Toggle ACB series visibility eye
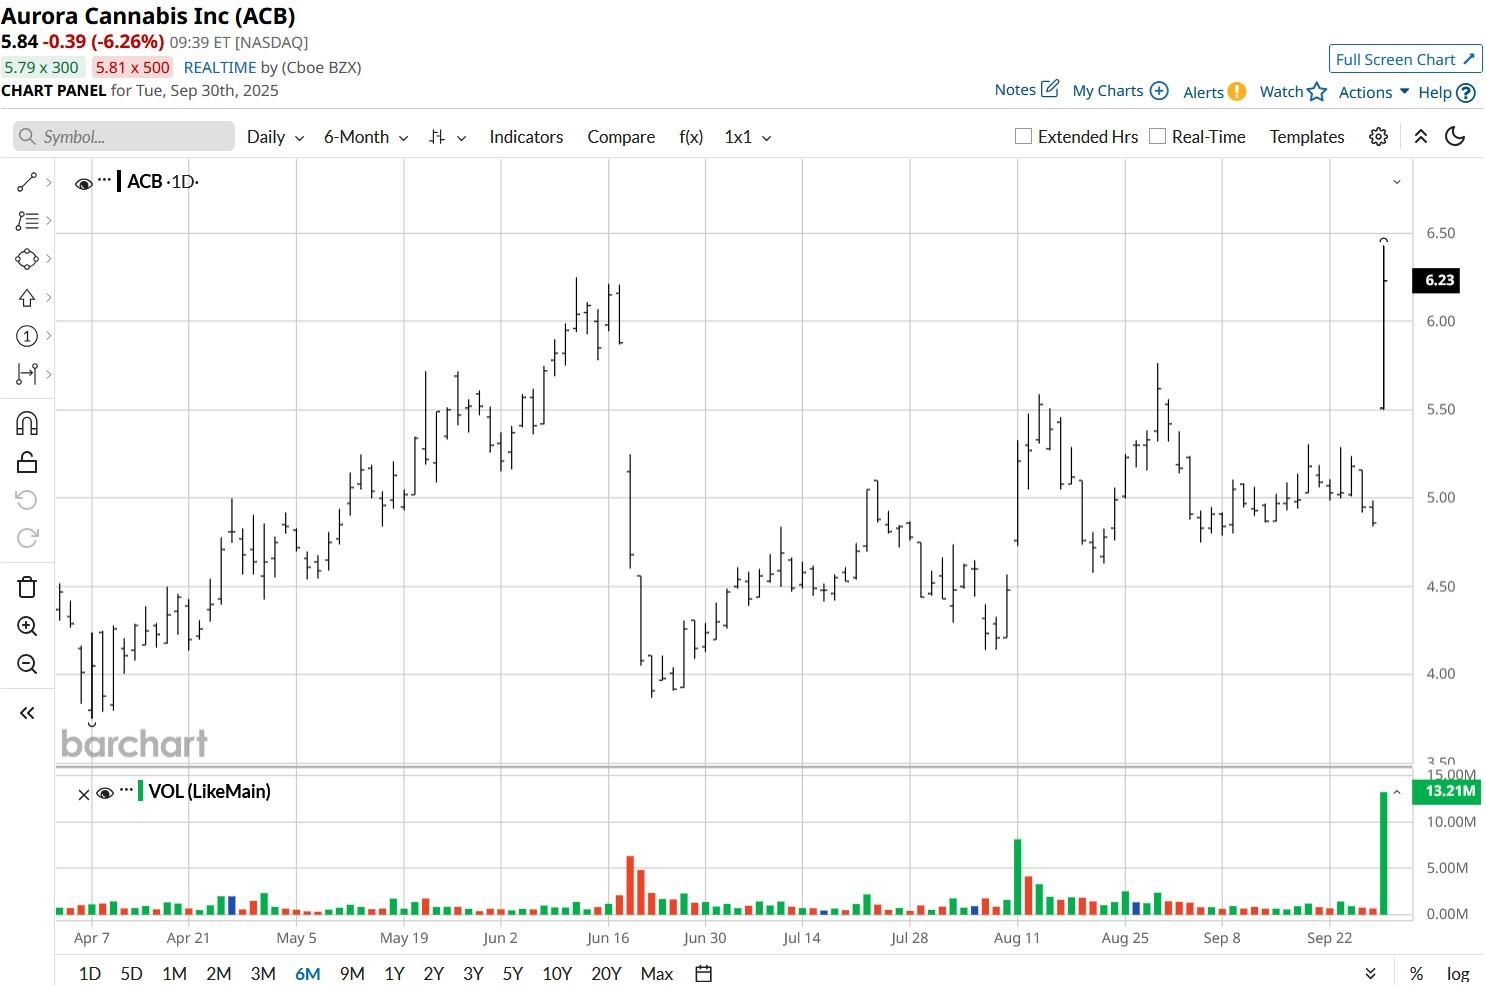Image resolution: width=1486 pixels, height=985 pixels. click(84, 183)
